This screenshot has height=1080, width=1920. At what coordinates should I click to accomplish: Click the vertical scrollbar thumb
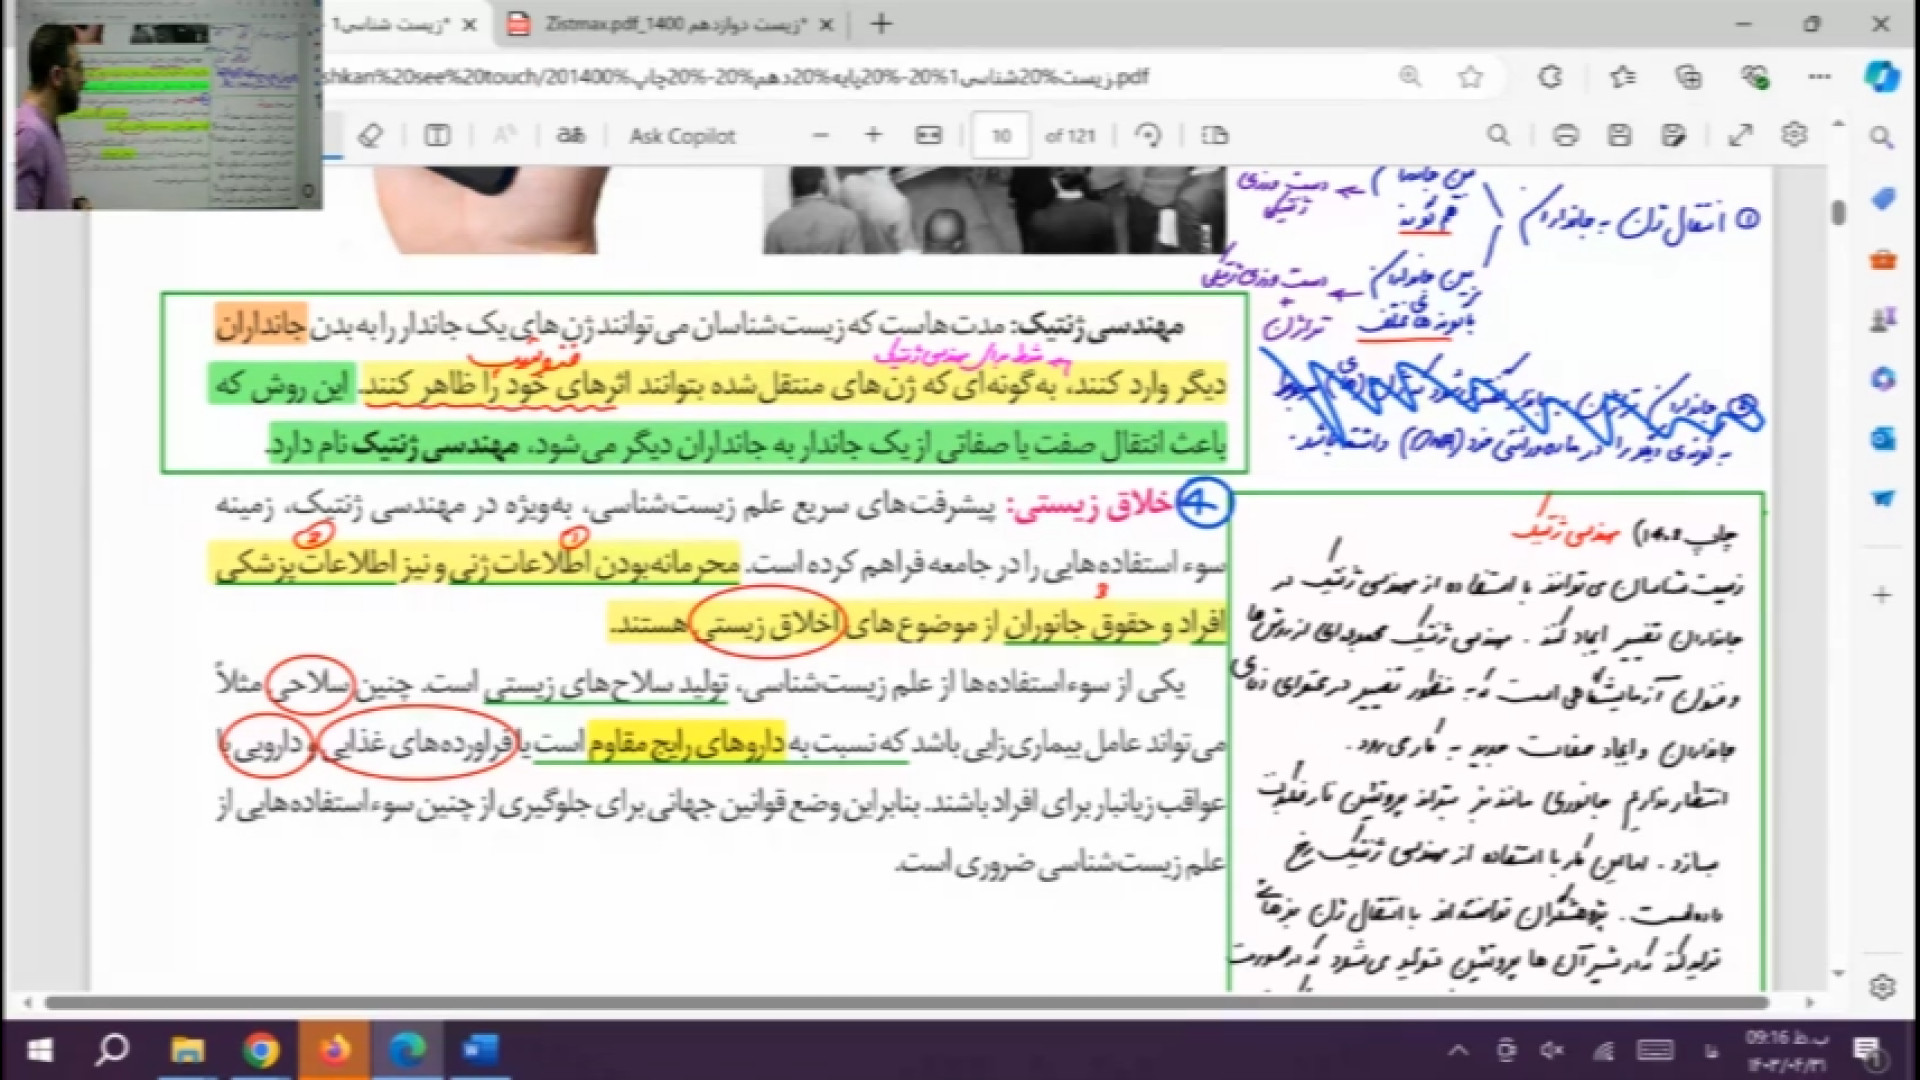click(1838, 212)
